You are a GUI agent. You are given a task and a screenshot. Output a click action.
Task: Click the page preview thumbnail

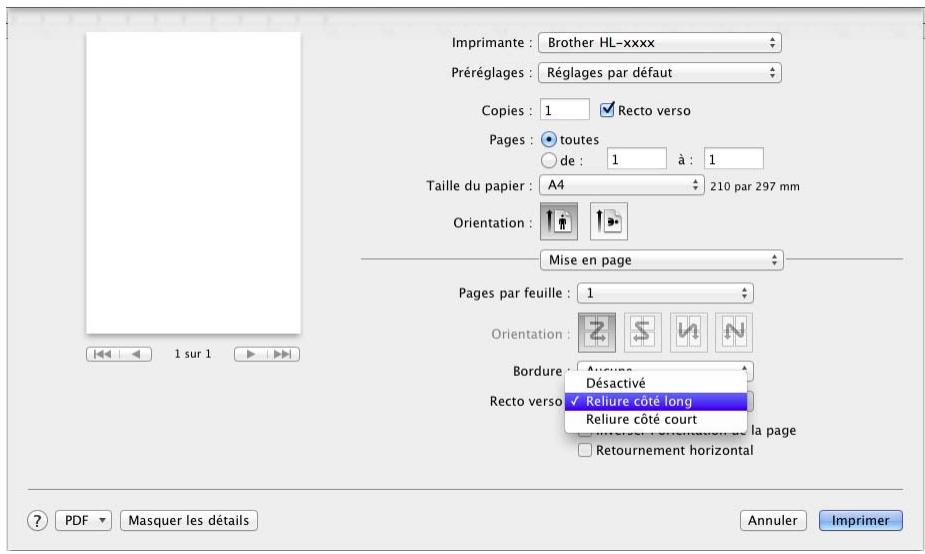(193, 183)
